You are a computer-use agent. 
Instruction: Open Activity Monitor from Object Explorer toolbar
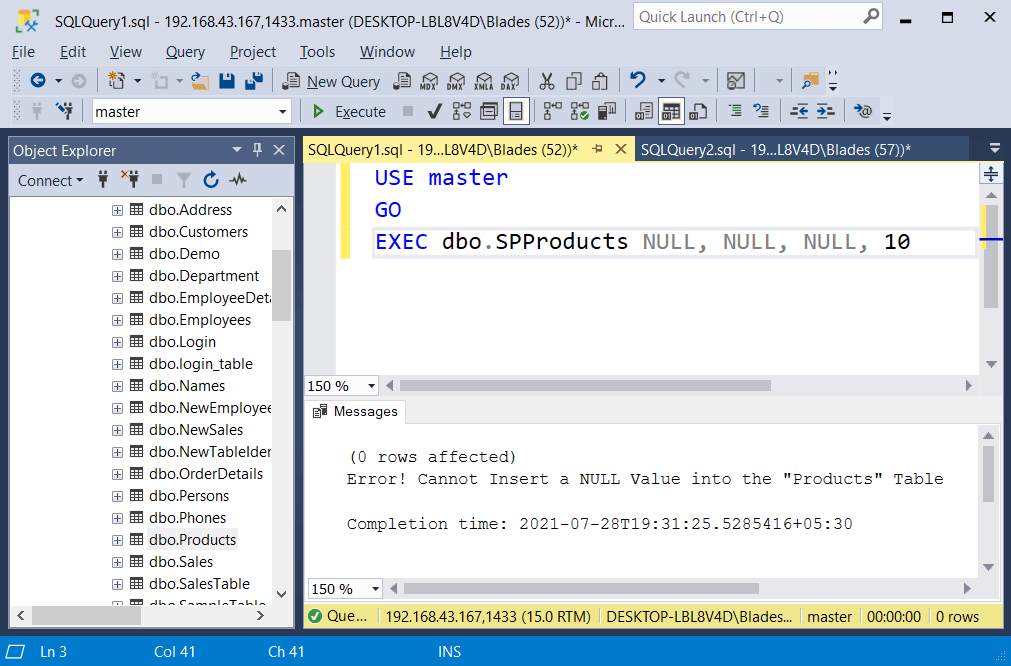[x=237, y=181]
